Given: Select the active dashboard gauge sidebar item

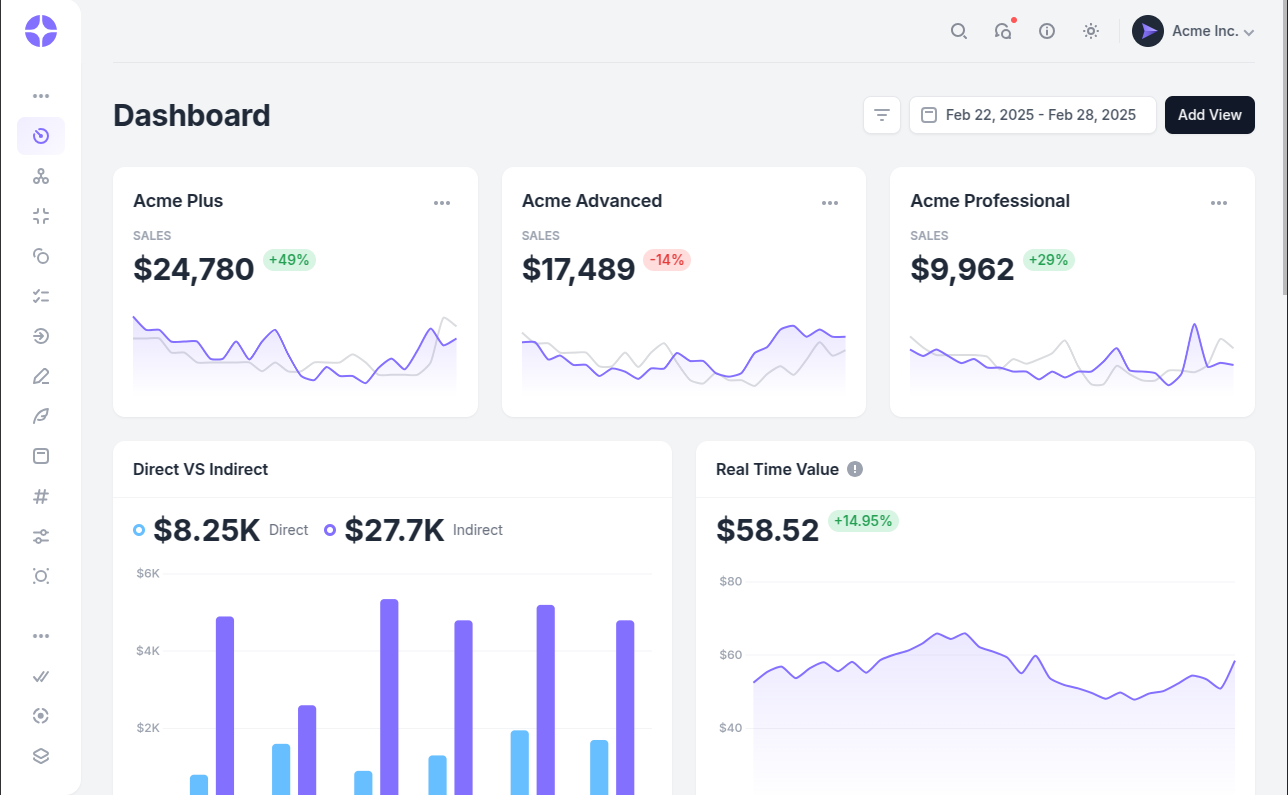Looking at the screenshot, I should click(x=41, y=136).
